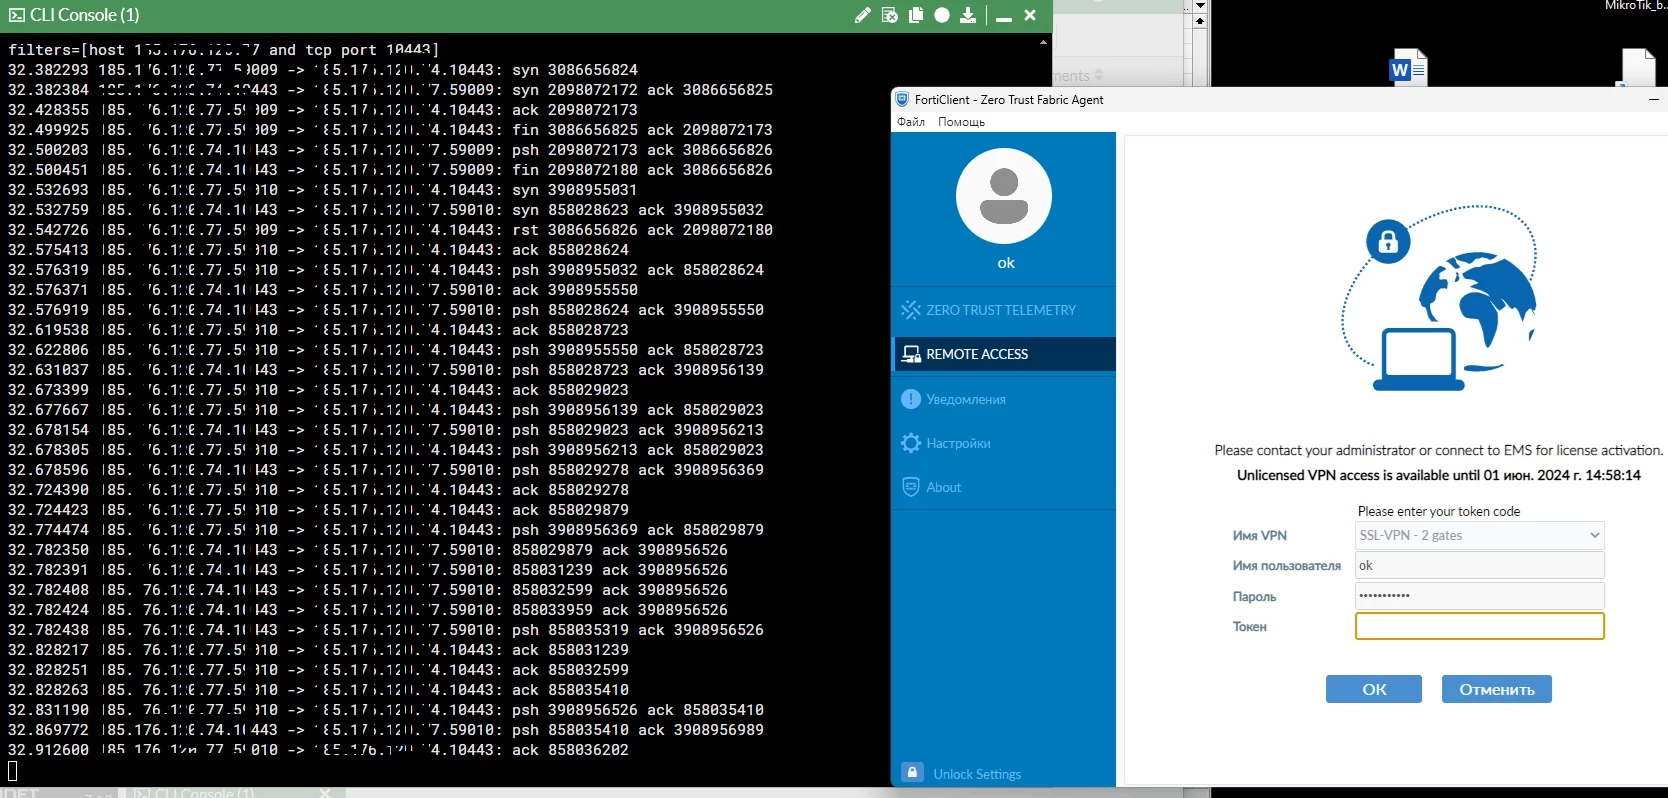Clear the CLI Console output
The image size is (1668, 798).
pos(890,15)
